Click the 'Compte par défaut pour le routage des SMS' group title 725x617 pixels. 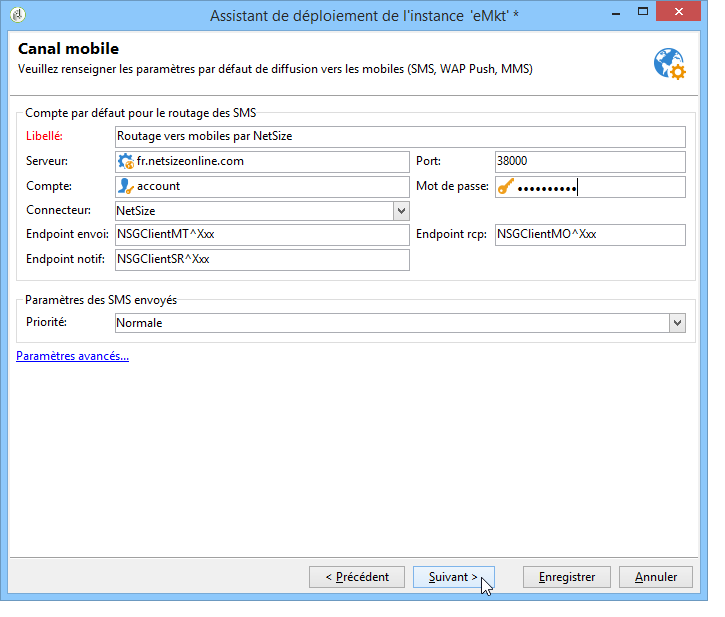[x=141, y=113]
